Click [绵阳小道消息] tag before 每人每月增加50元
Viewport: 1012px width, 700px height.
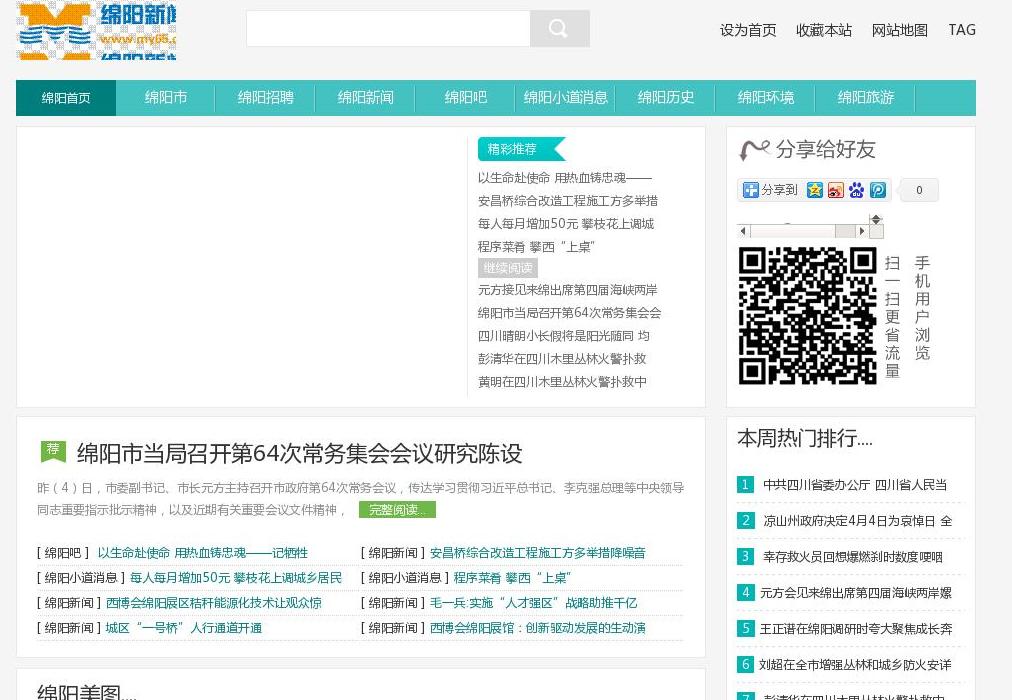81,578
